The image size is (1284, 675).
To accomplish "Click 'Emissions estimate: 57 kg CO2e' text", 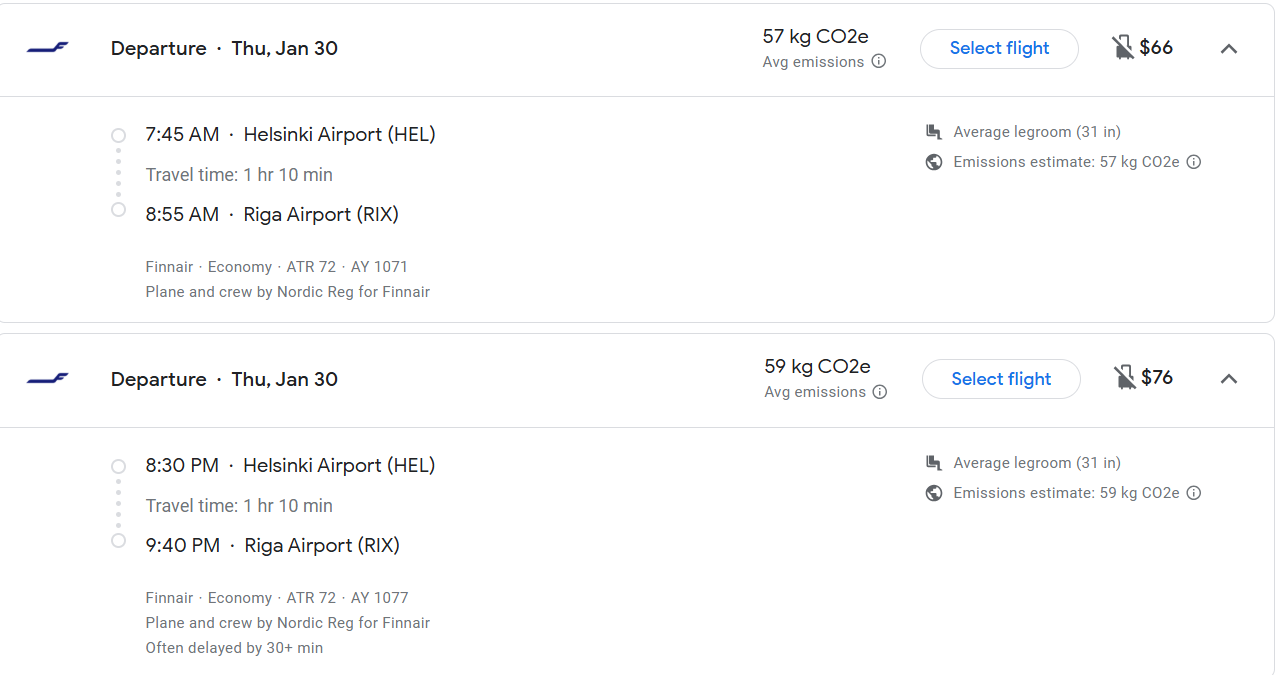I will (1066, 162).
